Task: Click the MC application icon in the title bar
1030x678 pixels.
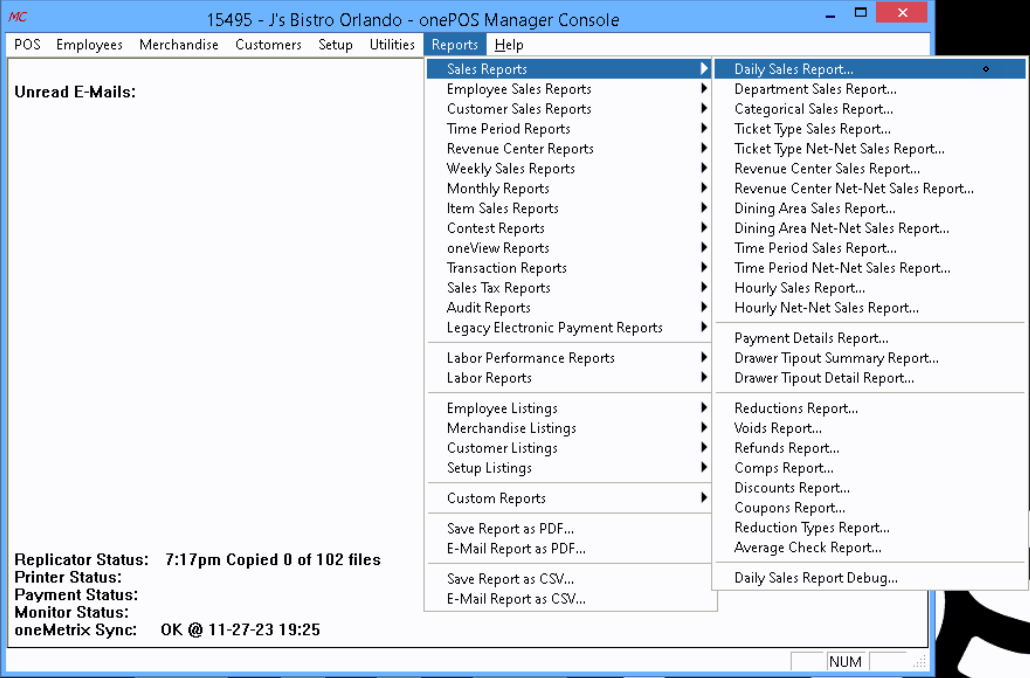Action: [x=18, y=17]
